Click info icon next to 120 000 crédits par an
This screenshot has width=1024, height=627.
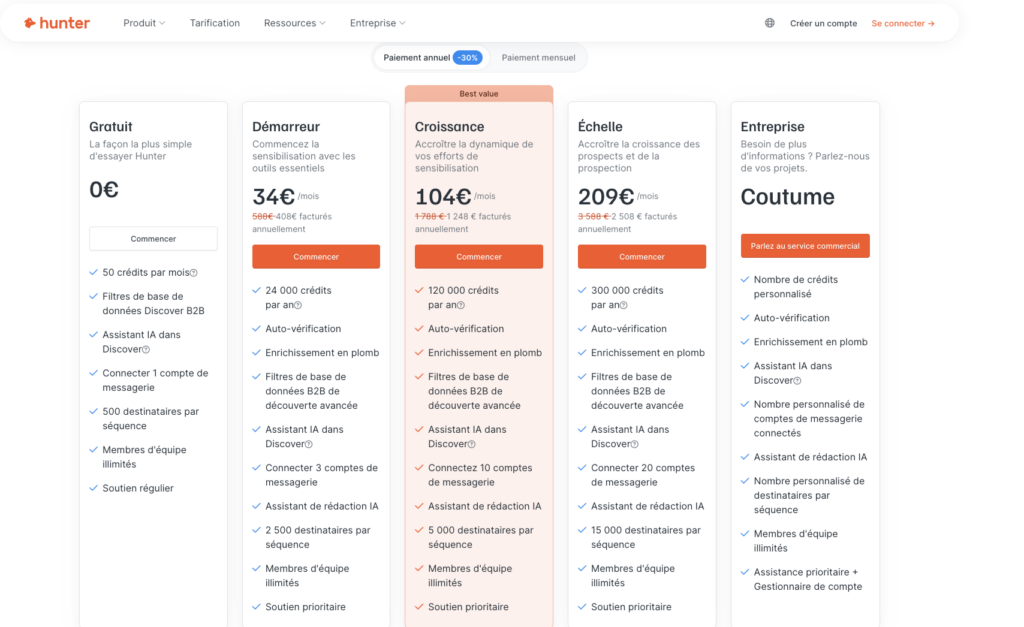point(461,305)
